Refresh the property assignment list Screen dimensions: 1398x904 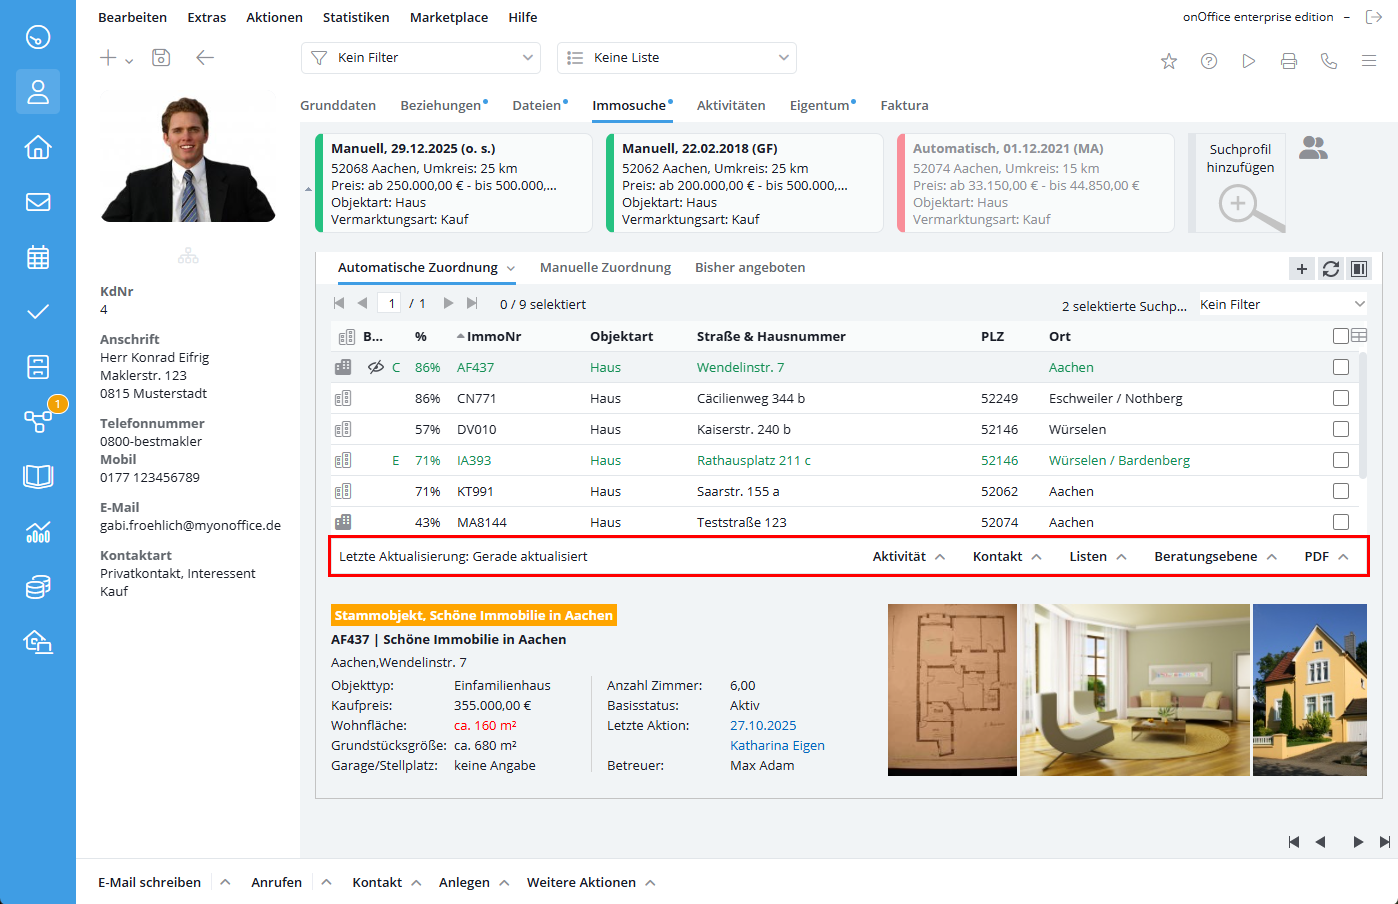1330,268
